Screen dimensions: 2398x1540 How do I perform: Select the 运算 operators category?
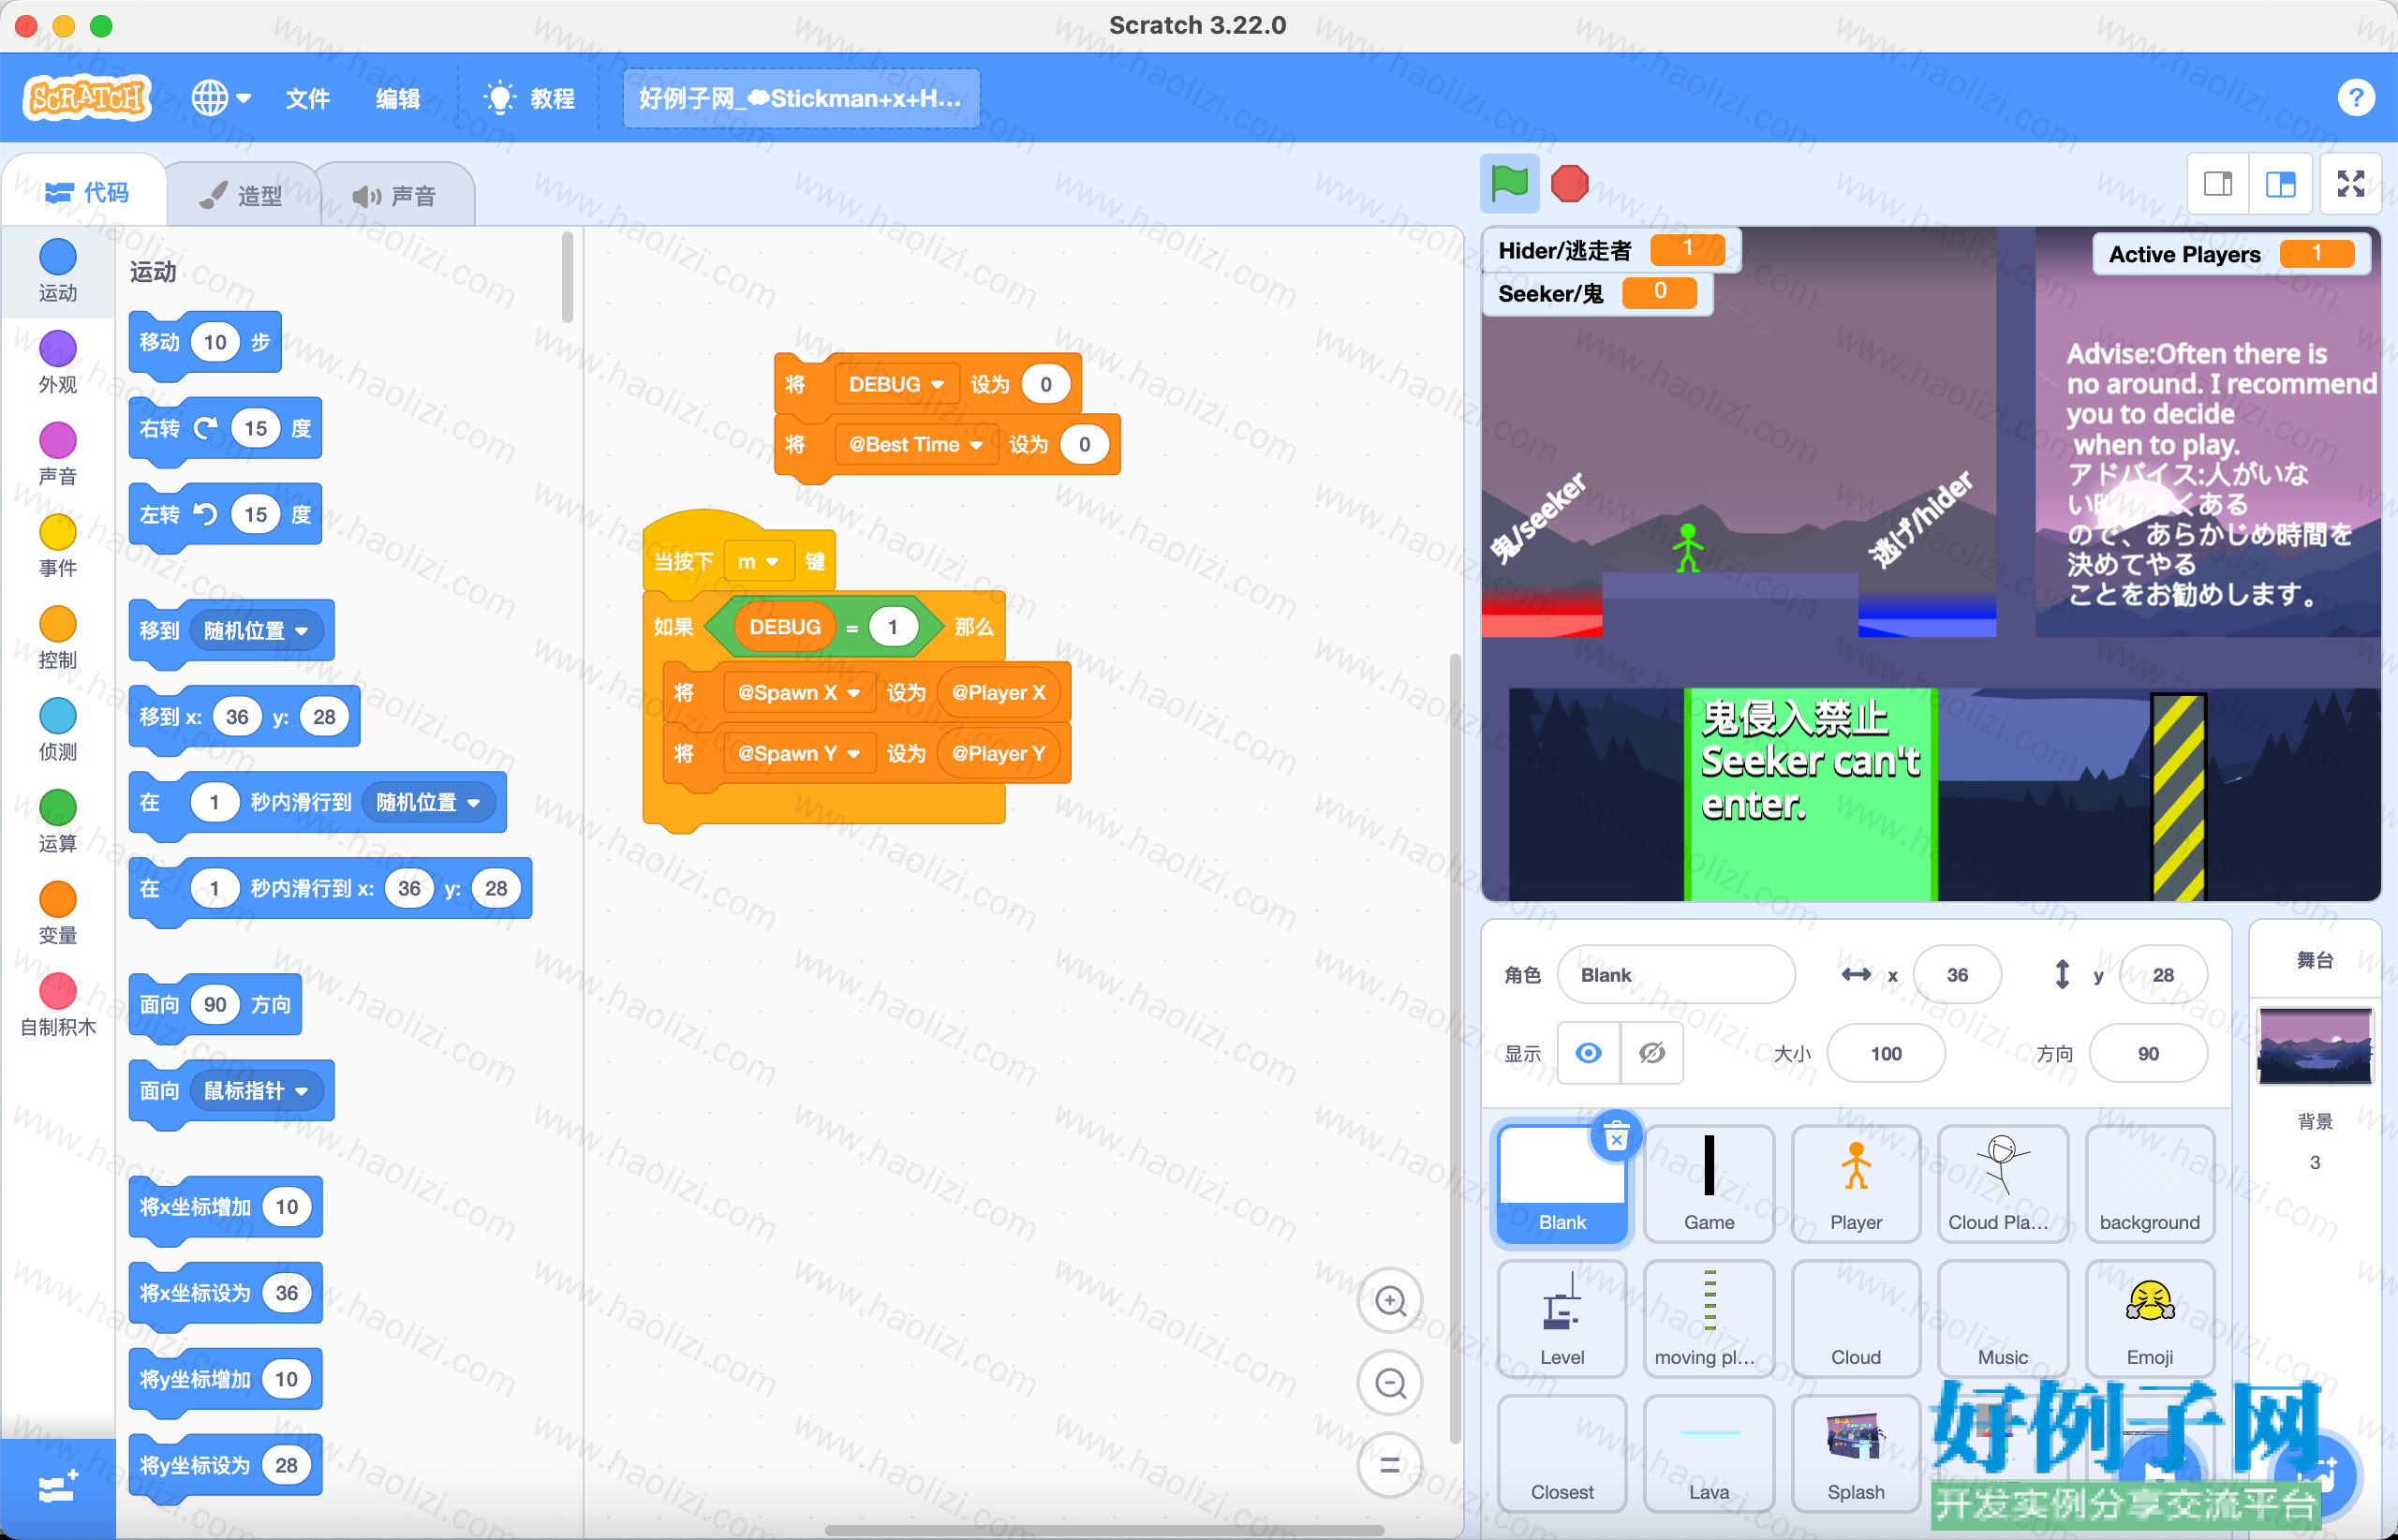pyautogui.click(x=58, y=823)
